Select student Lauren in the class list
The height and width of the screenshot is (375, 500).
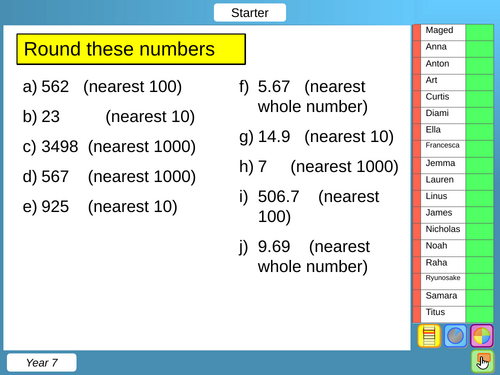coord(443,182)
